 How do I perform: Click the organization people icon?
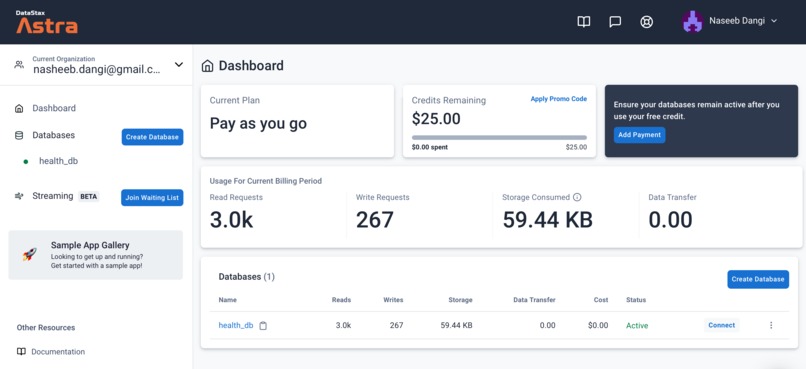point(19,65)
